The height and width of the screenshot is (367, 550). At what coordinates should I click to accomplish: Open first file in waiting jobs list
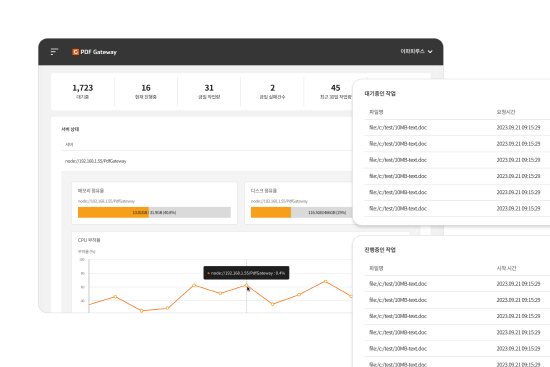[398, 128]
